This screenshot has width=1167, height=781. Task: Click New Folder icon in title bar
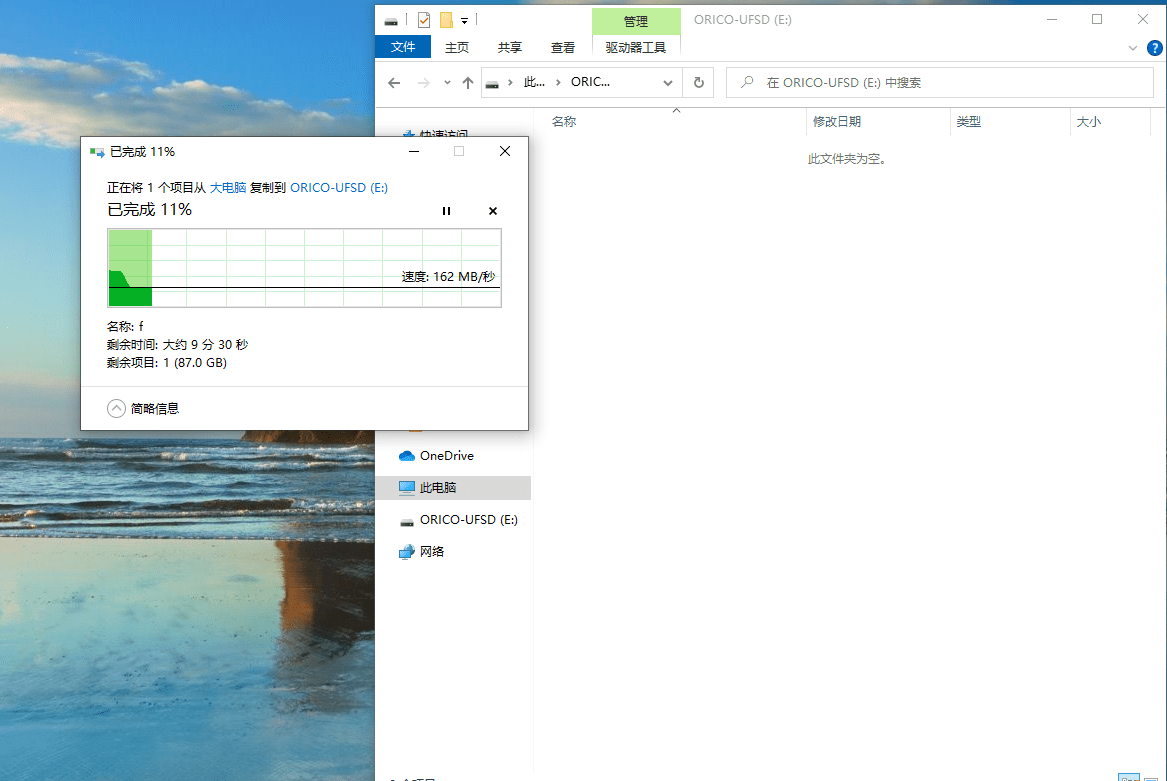pyautogui.click(x=446, y=20)
